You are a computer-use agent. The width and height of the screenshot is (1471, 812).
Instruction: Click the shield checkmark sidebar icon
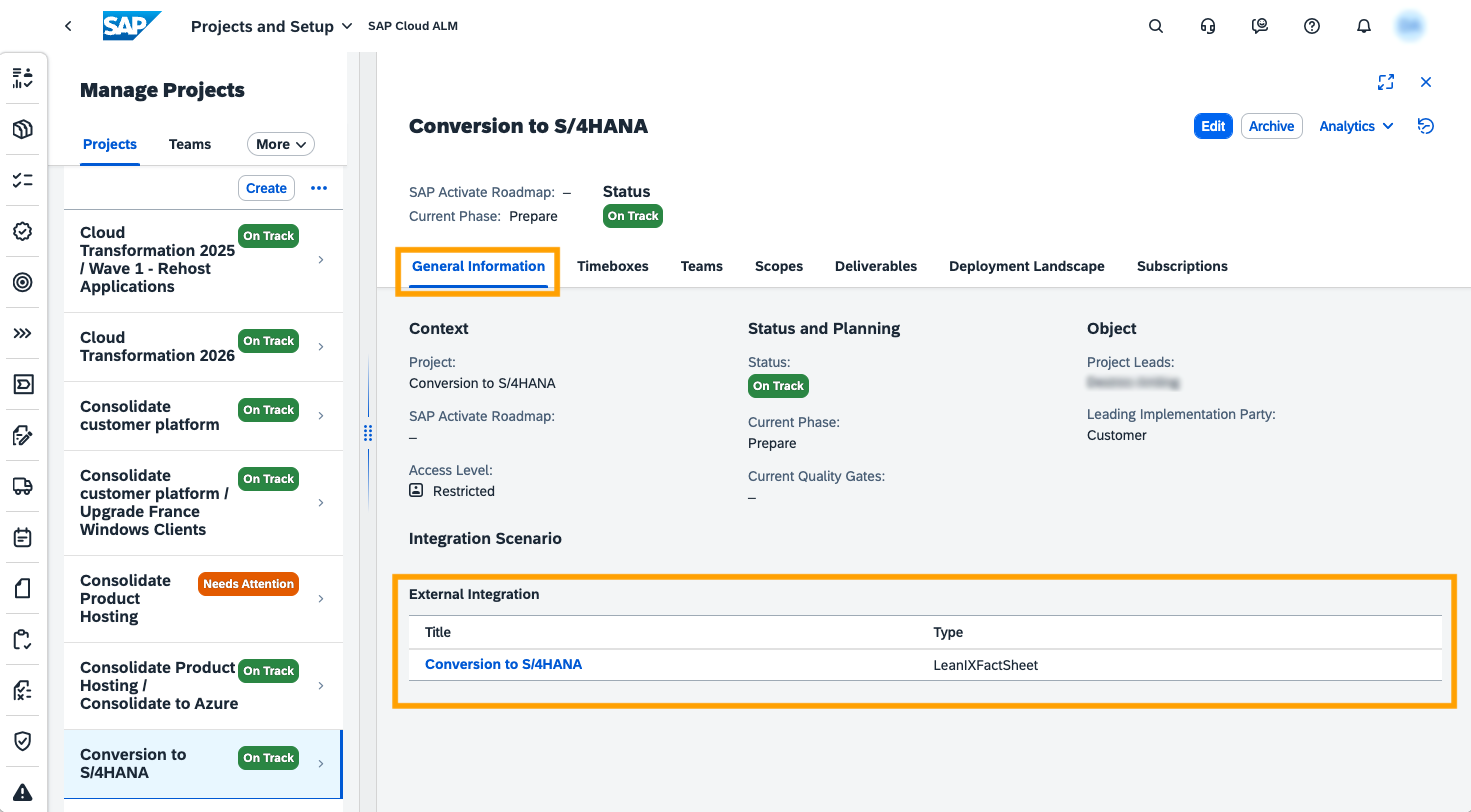(23, 741)
